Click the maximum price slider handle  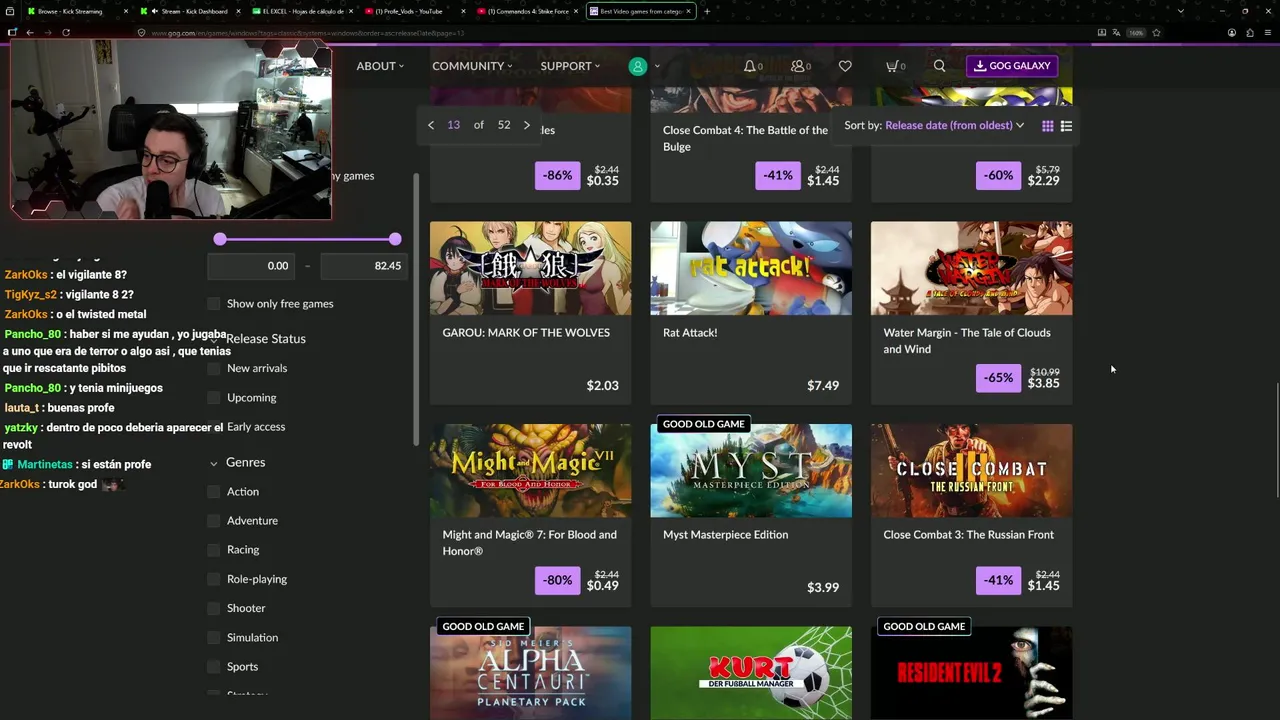395,239
